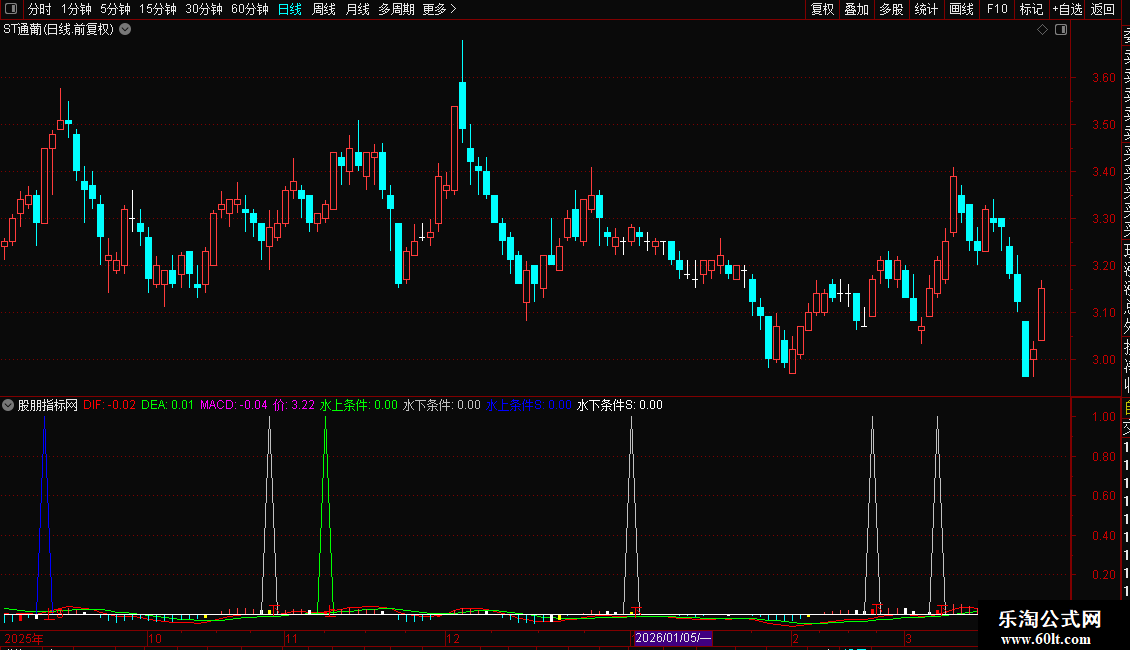Click the diamond icon in chart corner

coord(1042,30)
